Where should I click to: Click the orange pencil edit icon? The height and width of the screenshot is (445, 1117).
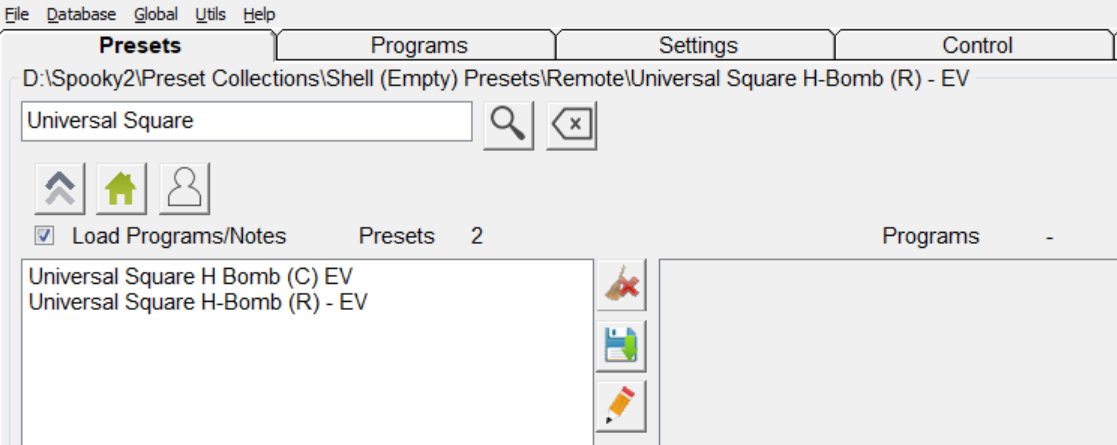pos(621,405)
